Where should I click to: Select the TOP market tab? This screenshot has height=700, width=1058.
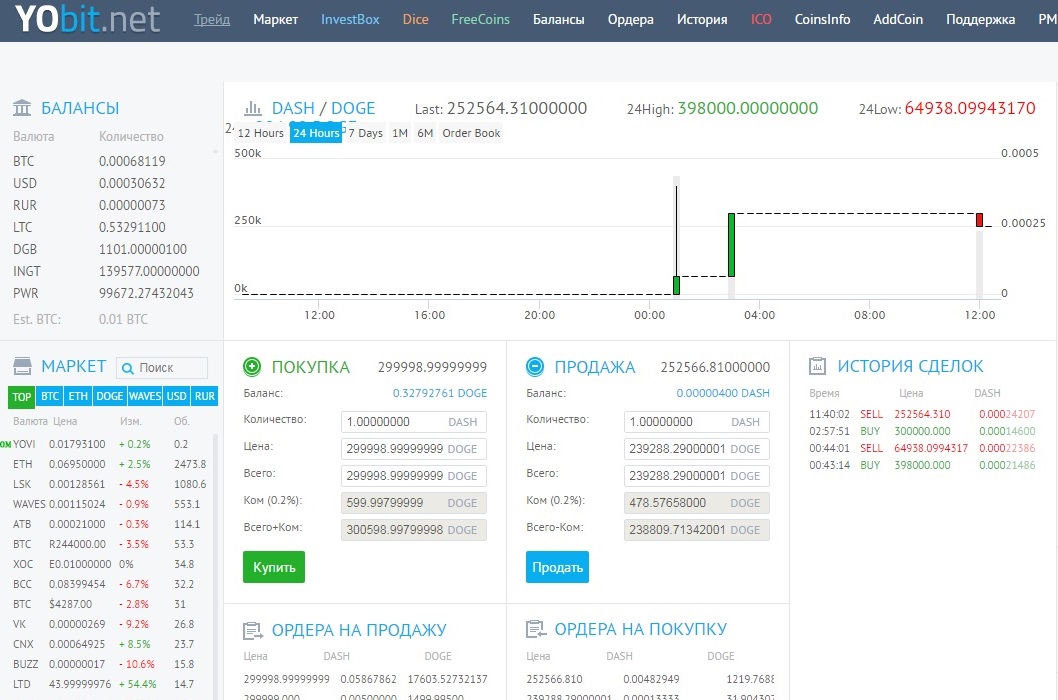click(22, 396)
